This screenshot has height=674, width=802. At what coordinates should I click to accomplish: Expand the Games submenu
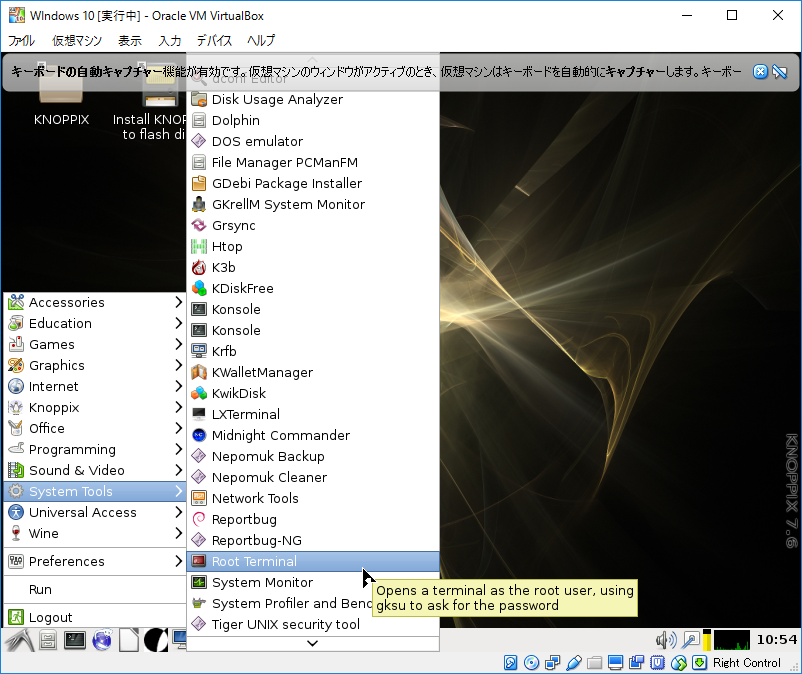coord(95,344)
